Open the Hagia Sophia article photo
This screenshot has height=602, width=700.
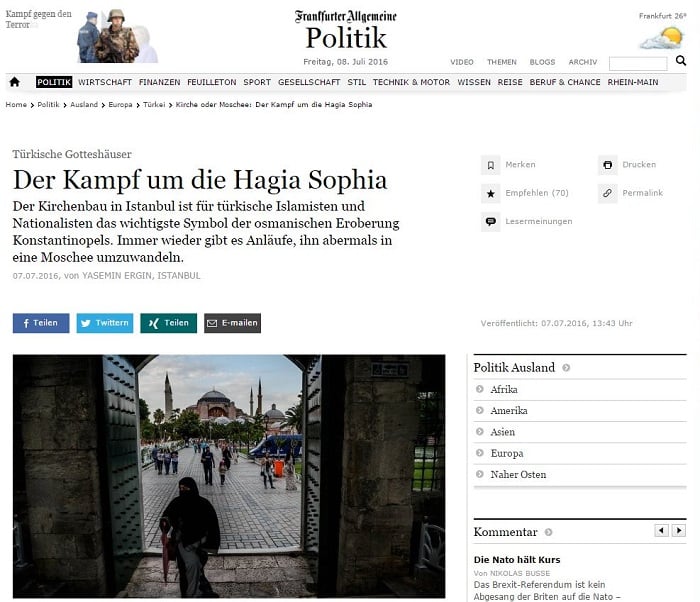(229, 476)
